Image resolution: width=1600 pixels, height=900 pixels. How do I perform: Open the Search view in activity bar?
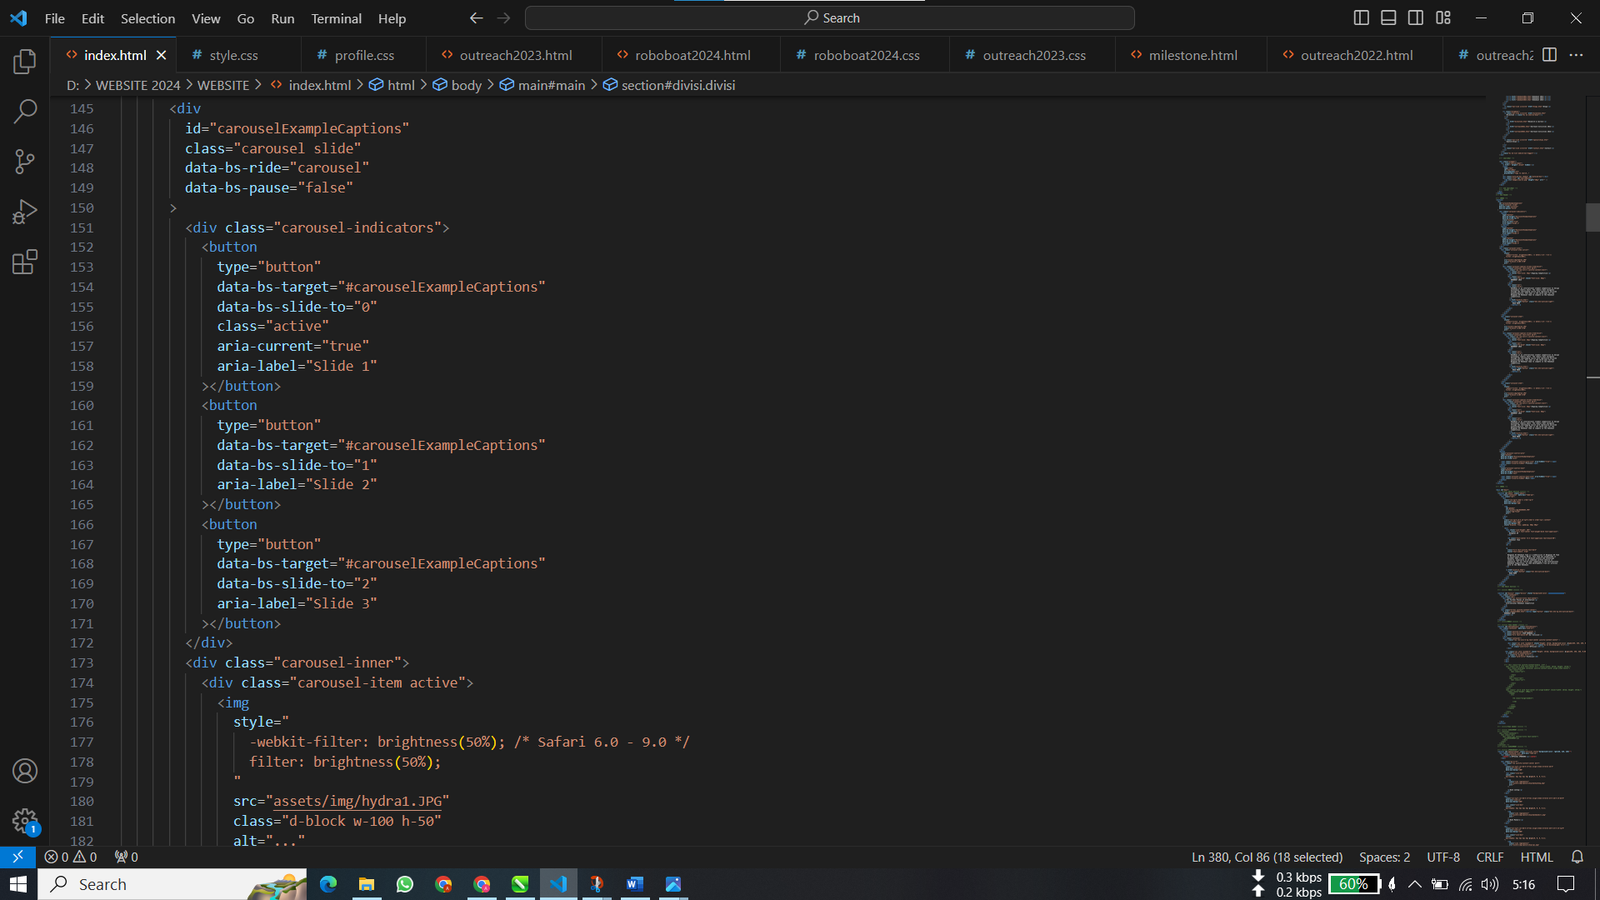point(25,111)
